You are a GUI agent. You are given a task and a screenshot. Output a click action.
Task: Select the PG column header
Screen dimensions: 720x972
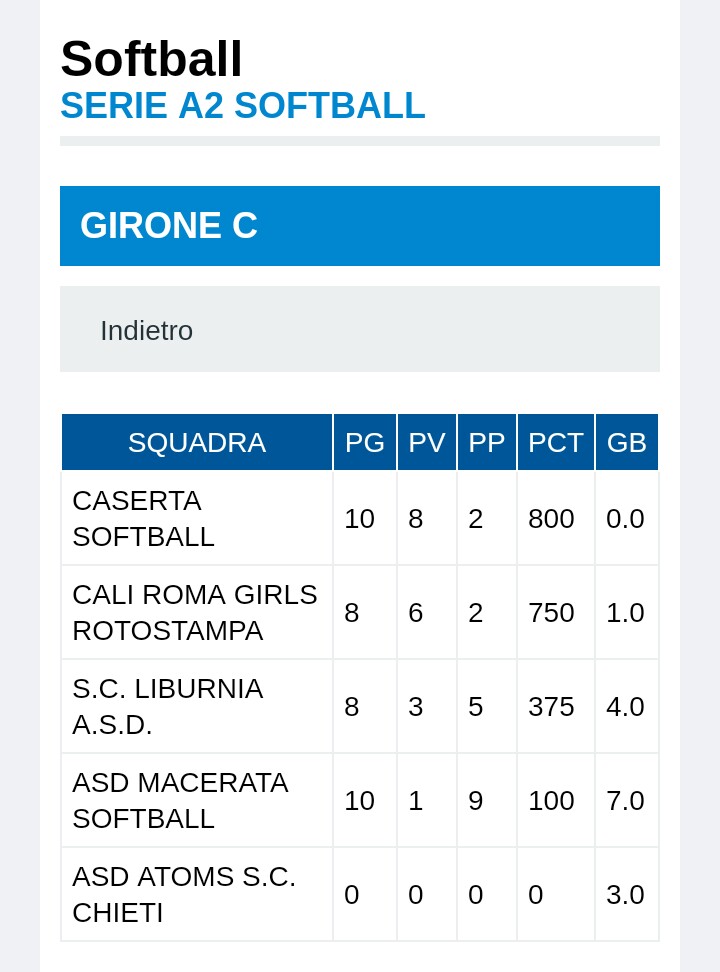pos(365,443)
